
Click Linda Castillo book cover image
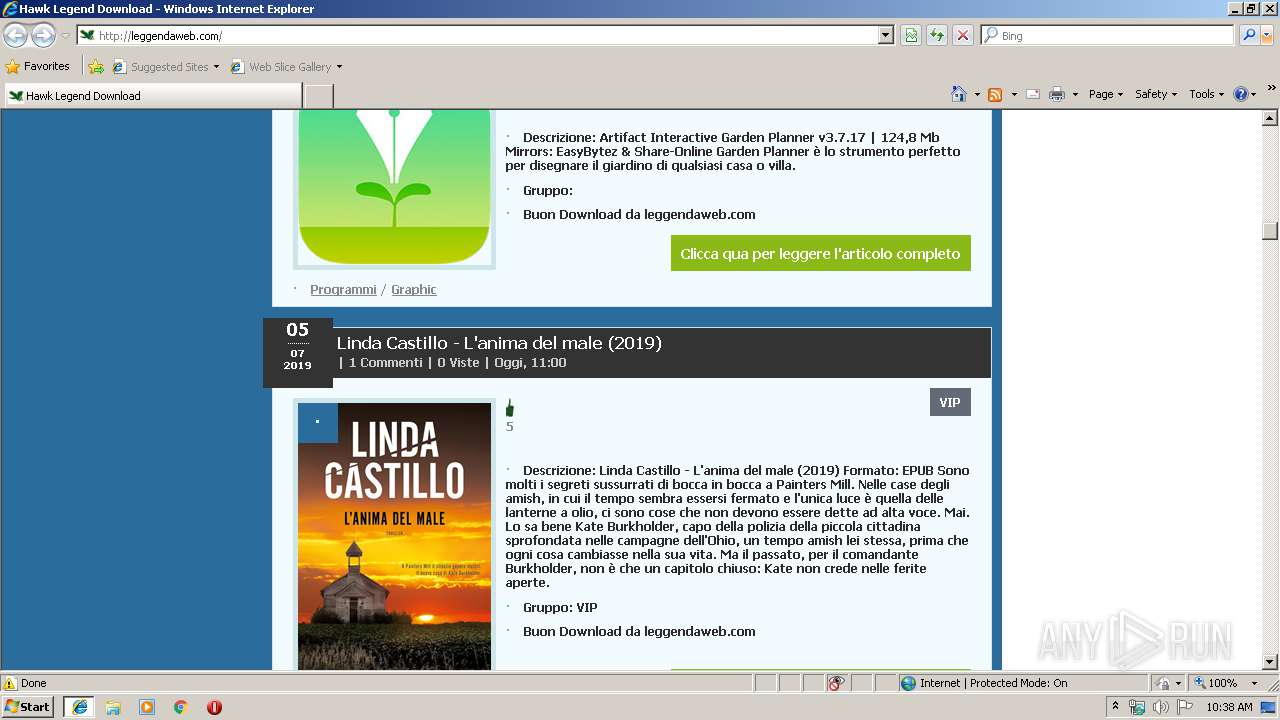click(x=394, y=536)
